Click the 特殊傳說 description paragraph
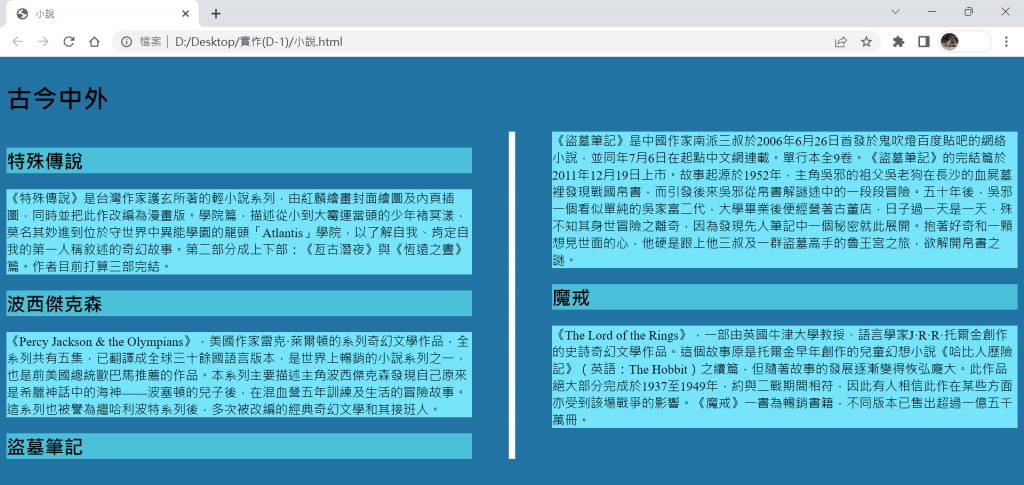 pyautogui.click(x=239, y=231)
